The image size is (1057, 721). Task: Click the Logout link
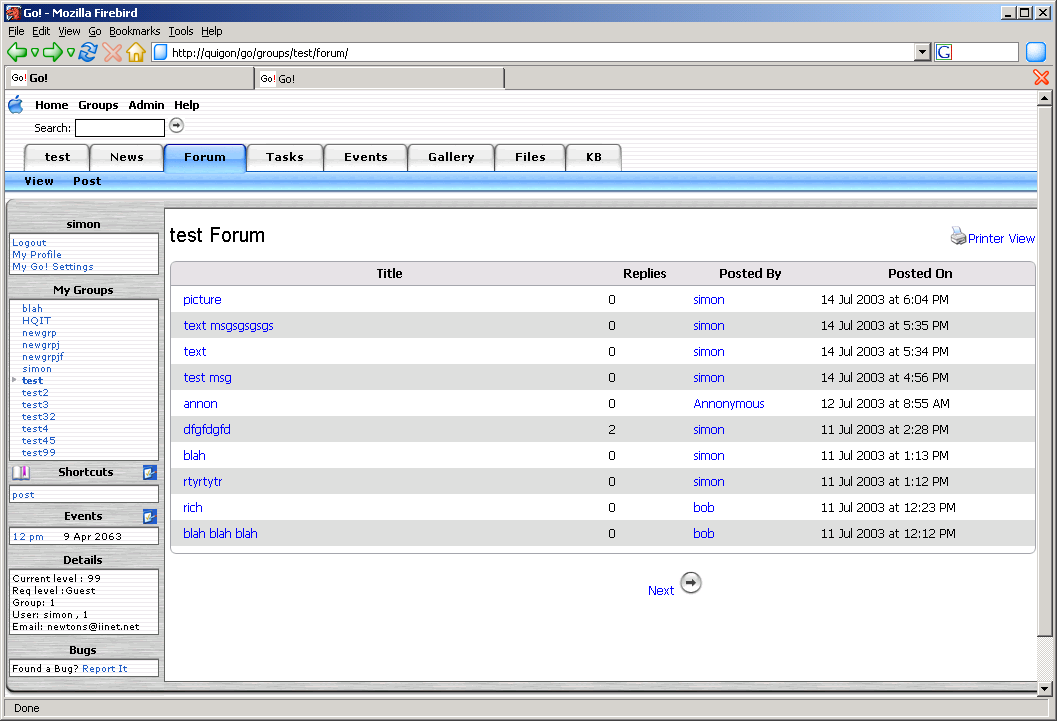29,243
